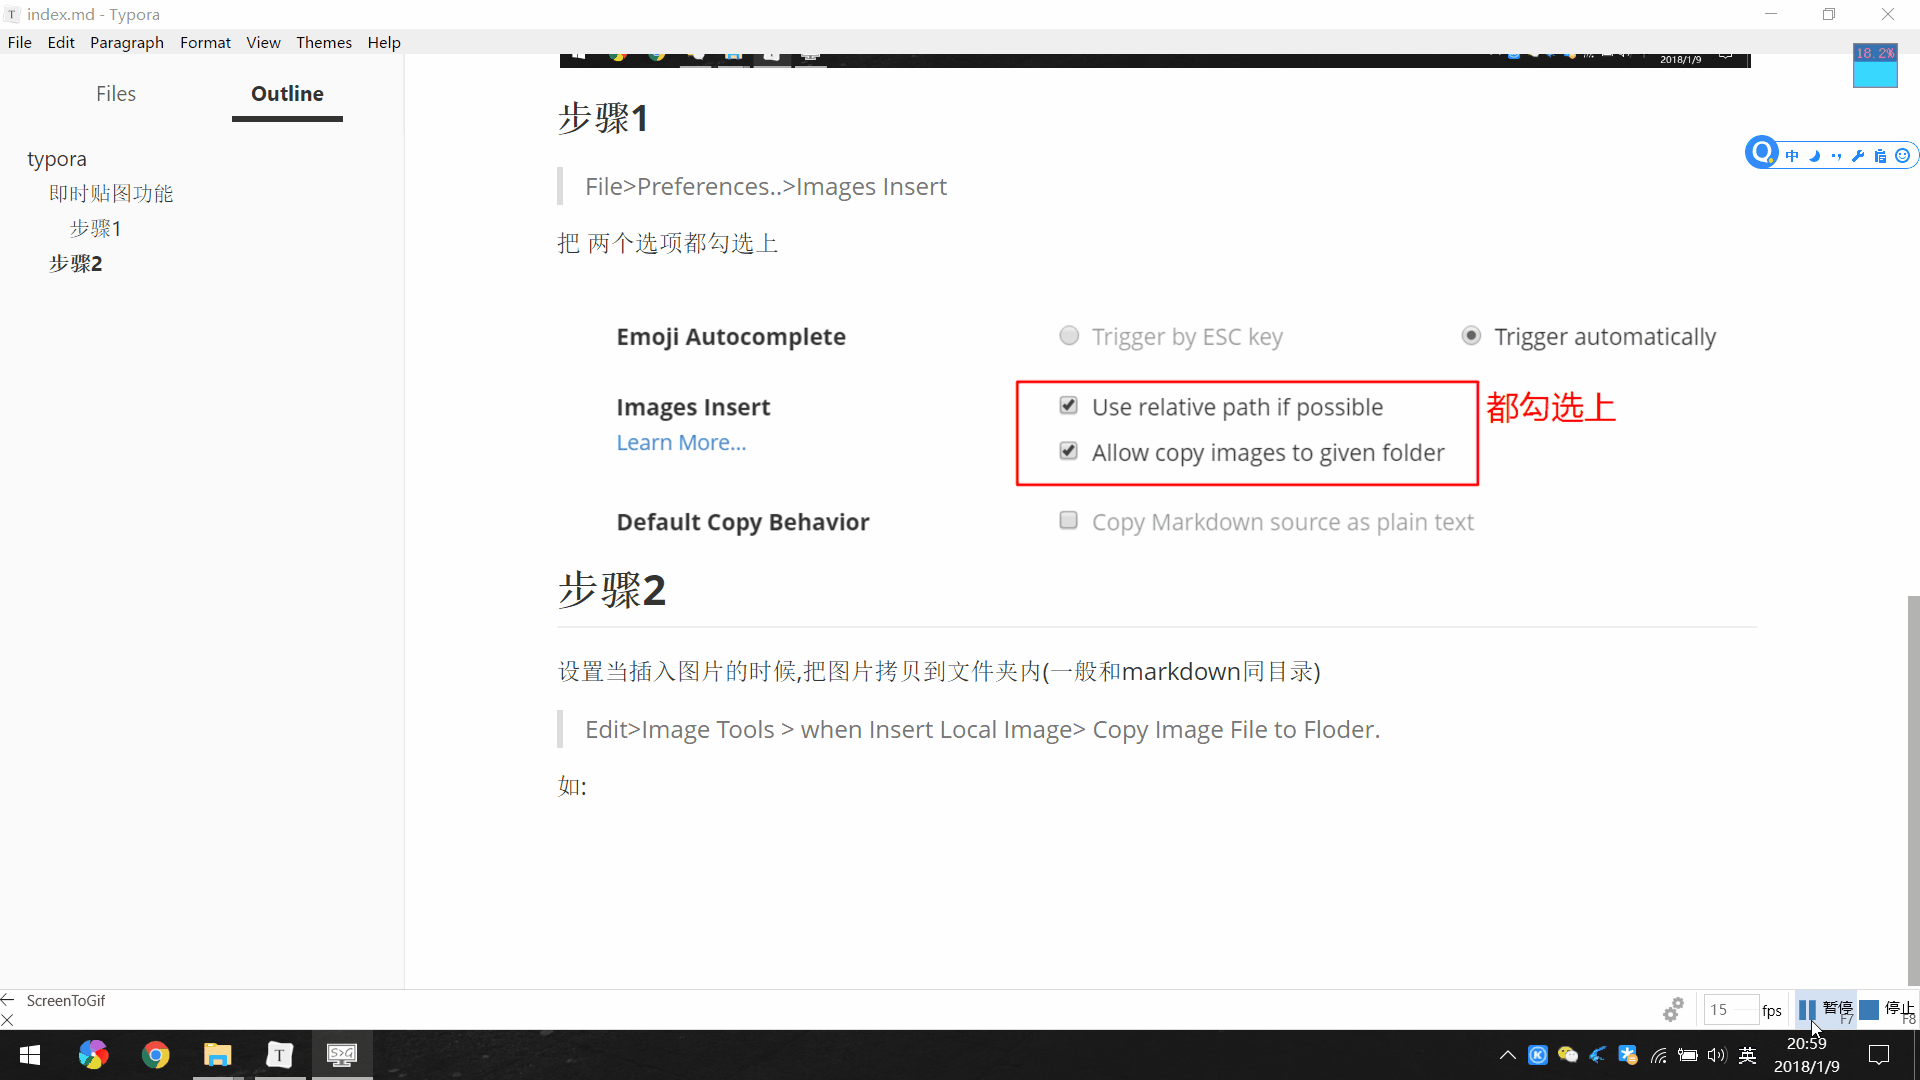Screen dimensions: 1920x1080
Task: Toggle Copy Markdown source as plain text
Action: pyautogui.click(x=1068, y=521)
